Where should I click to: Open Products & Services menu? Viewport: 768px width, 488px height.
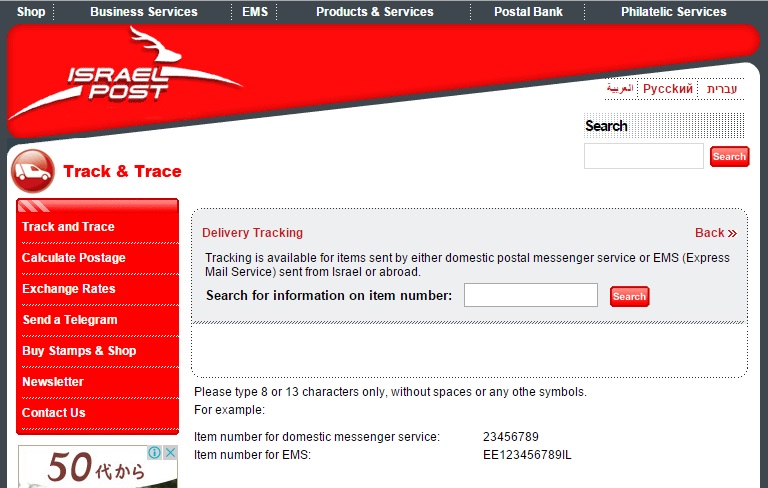coord(375,12)
